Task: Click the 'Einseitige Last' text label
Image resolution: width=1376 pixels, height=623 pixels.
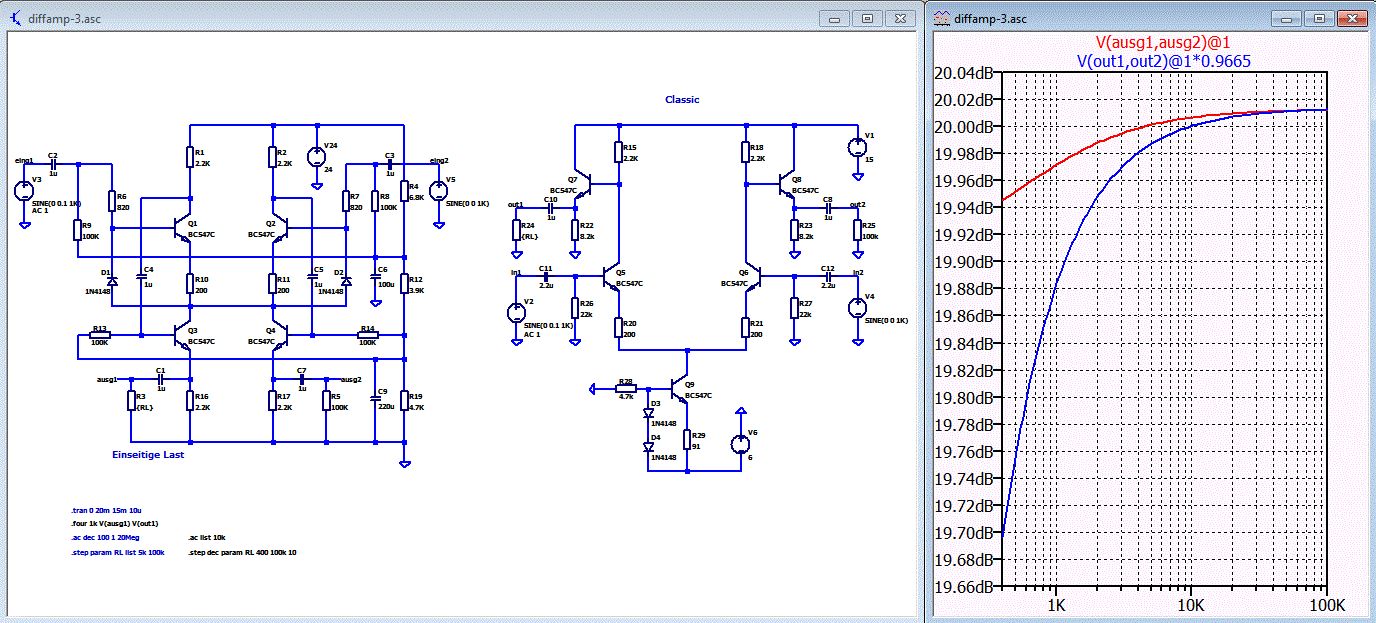Action: [x=147, y=455]
